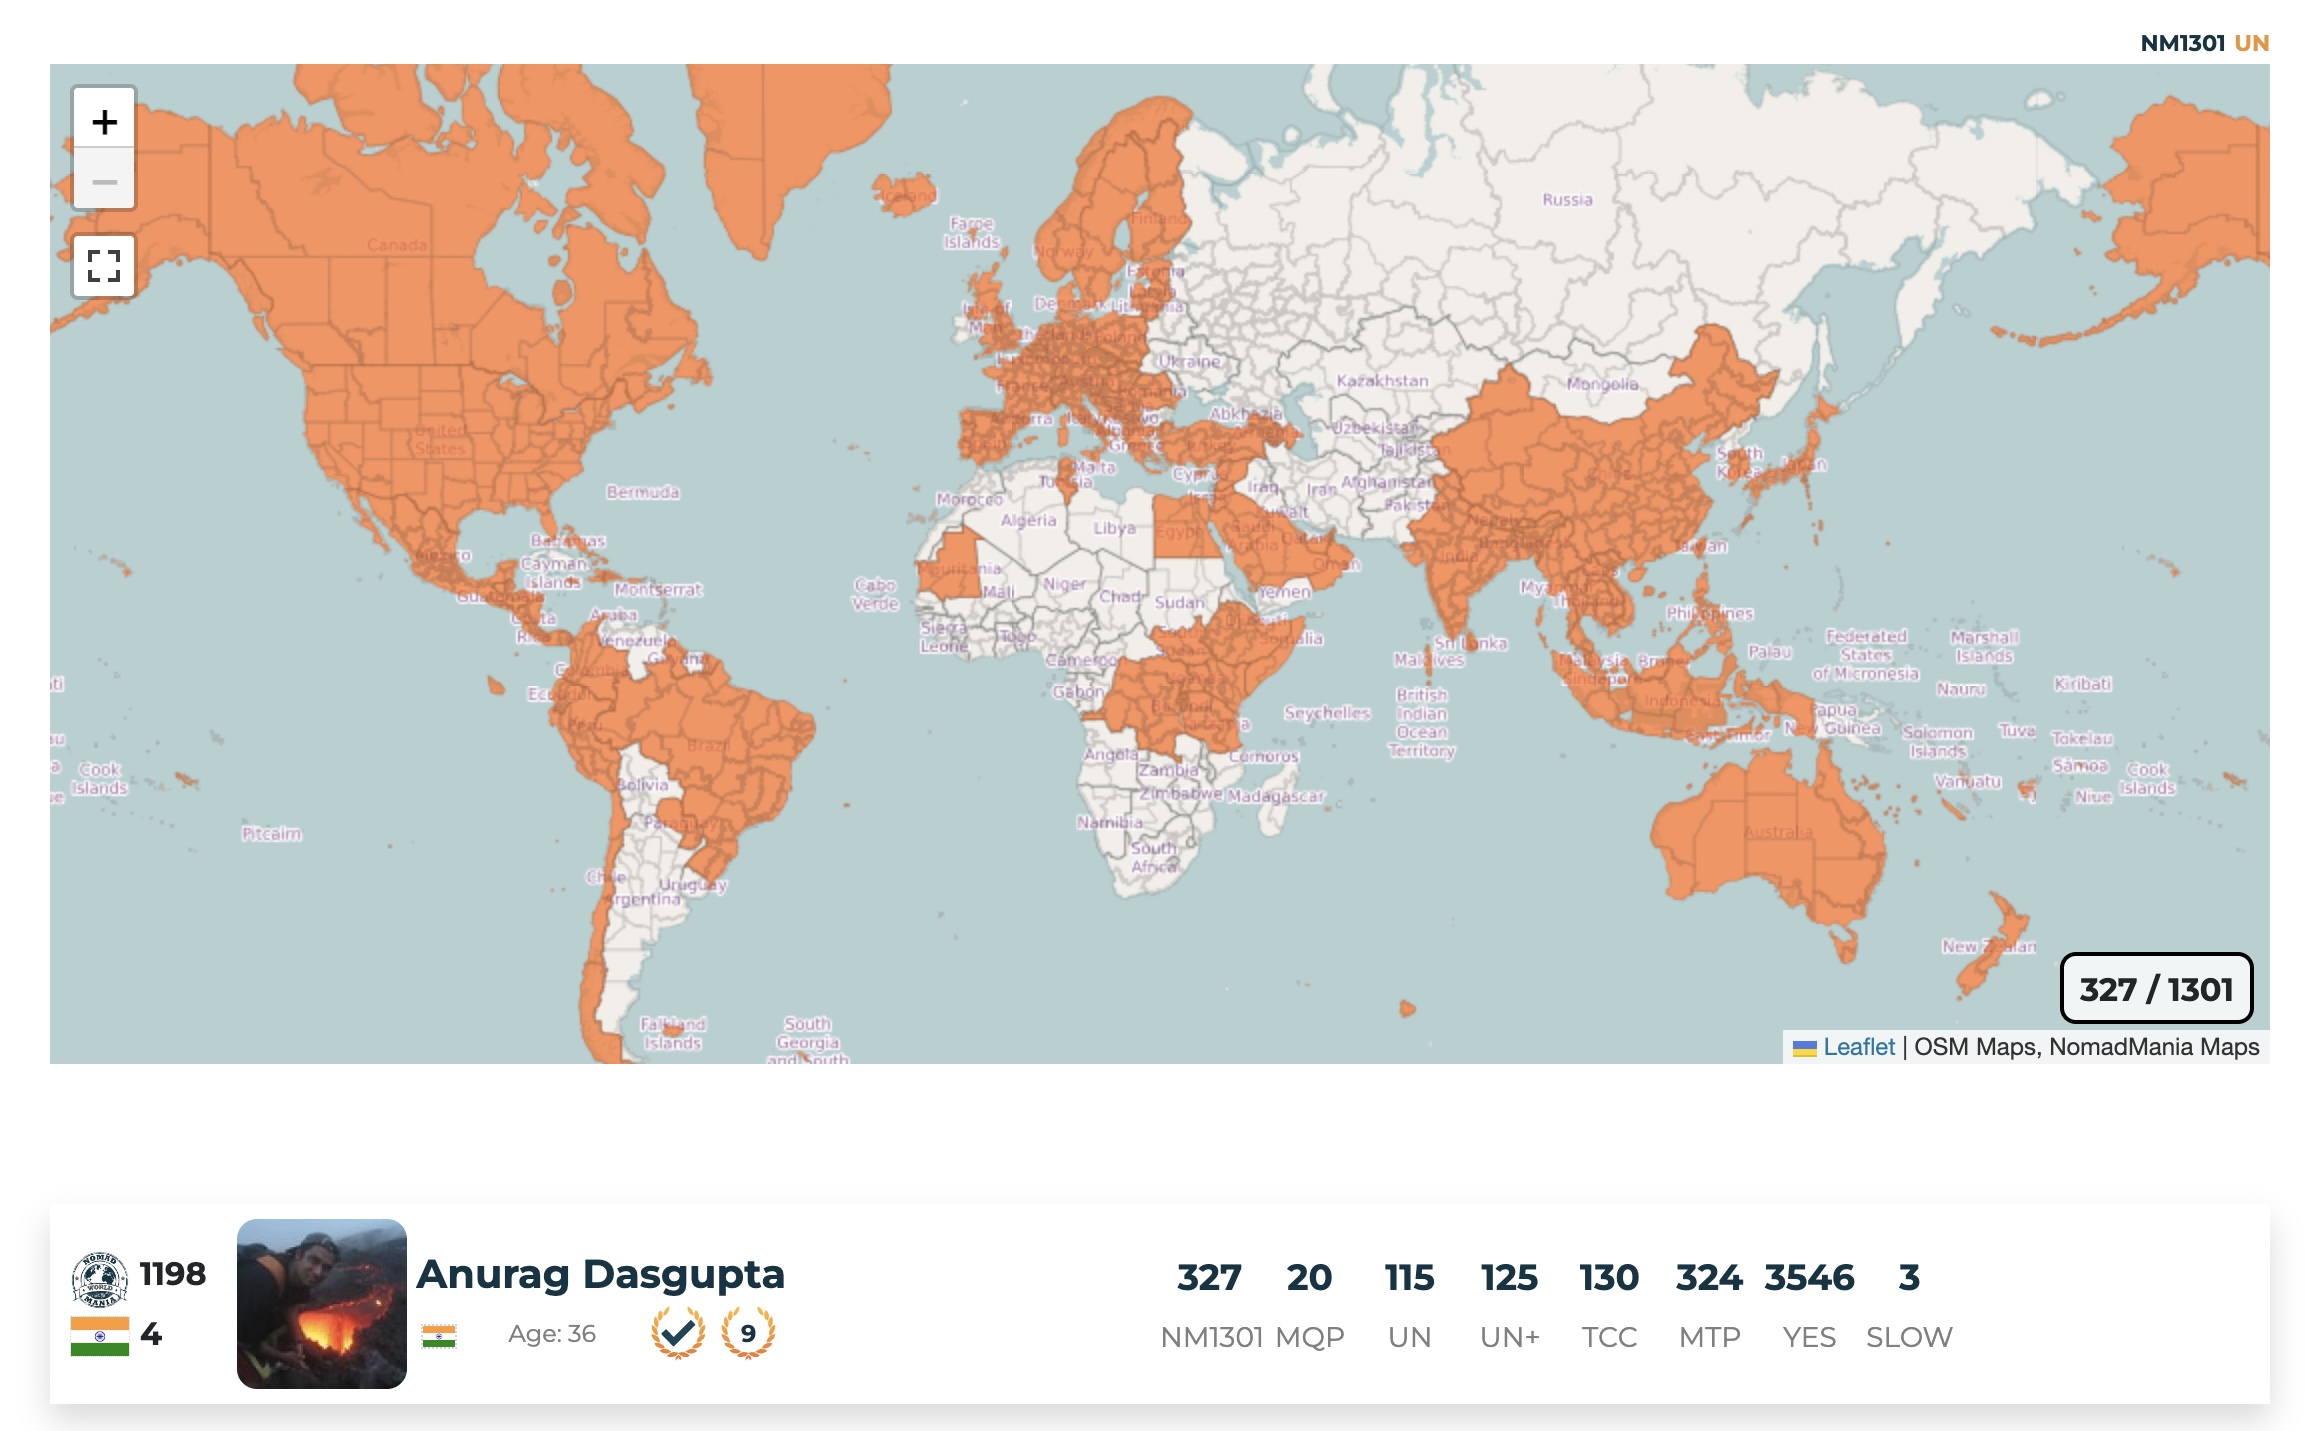Click the number 9 laurel badge

pyautogui.click(x=748, y=1332)
